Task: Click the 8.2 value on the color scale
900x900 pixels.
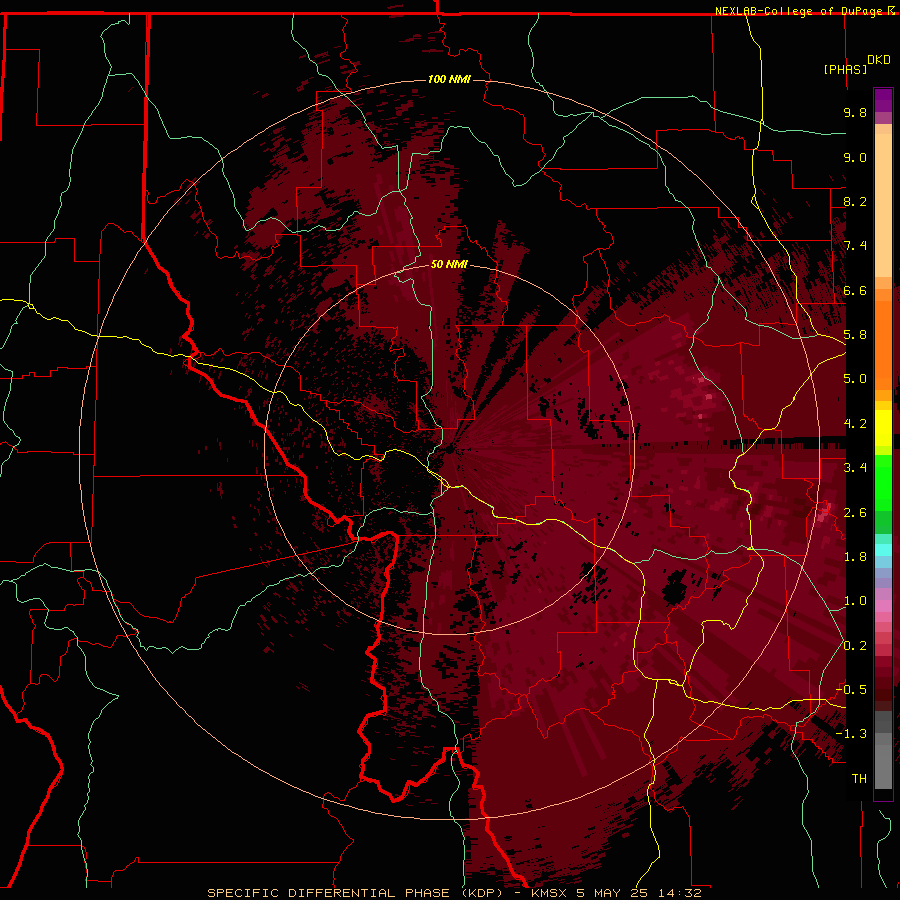Action: click(855, 201)
